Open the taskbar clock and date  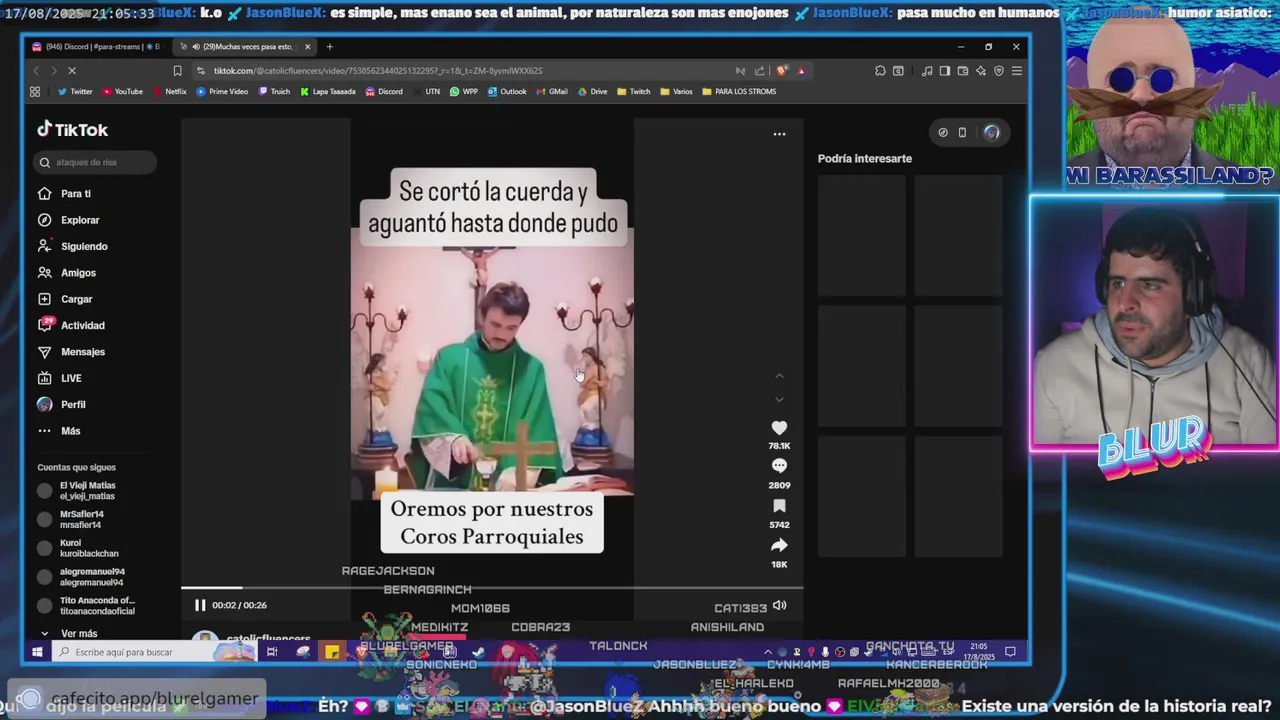tap(980, 652)
